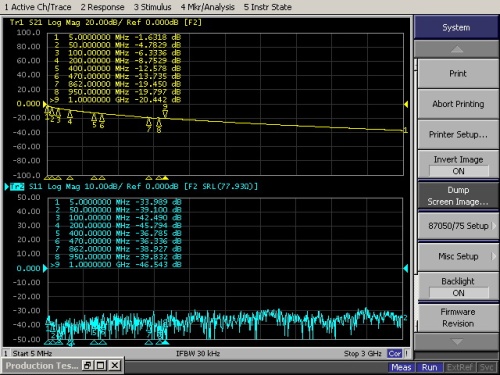Click Tr1 marker row -19.450 dB

click(117, 84)
